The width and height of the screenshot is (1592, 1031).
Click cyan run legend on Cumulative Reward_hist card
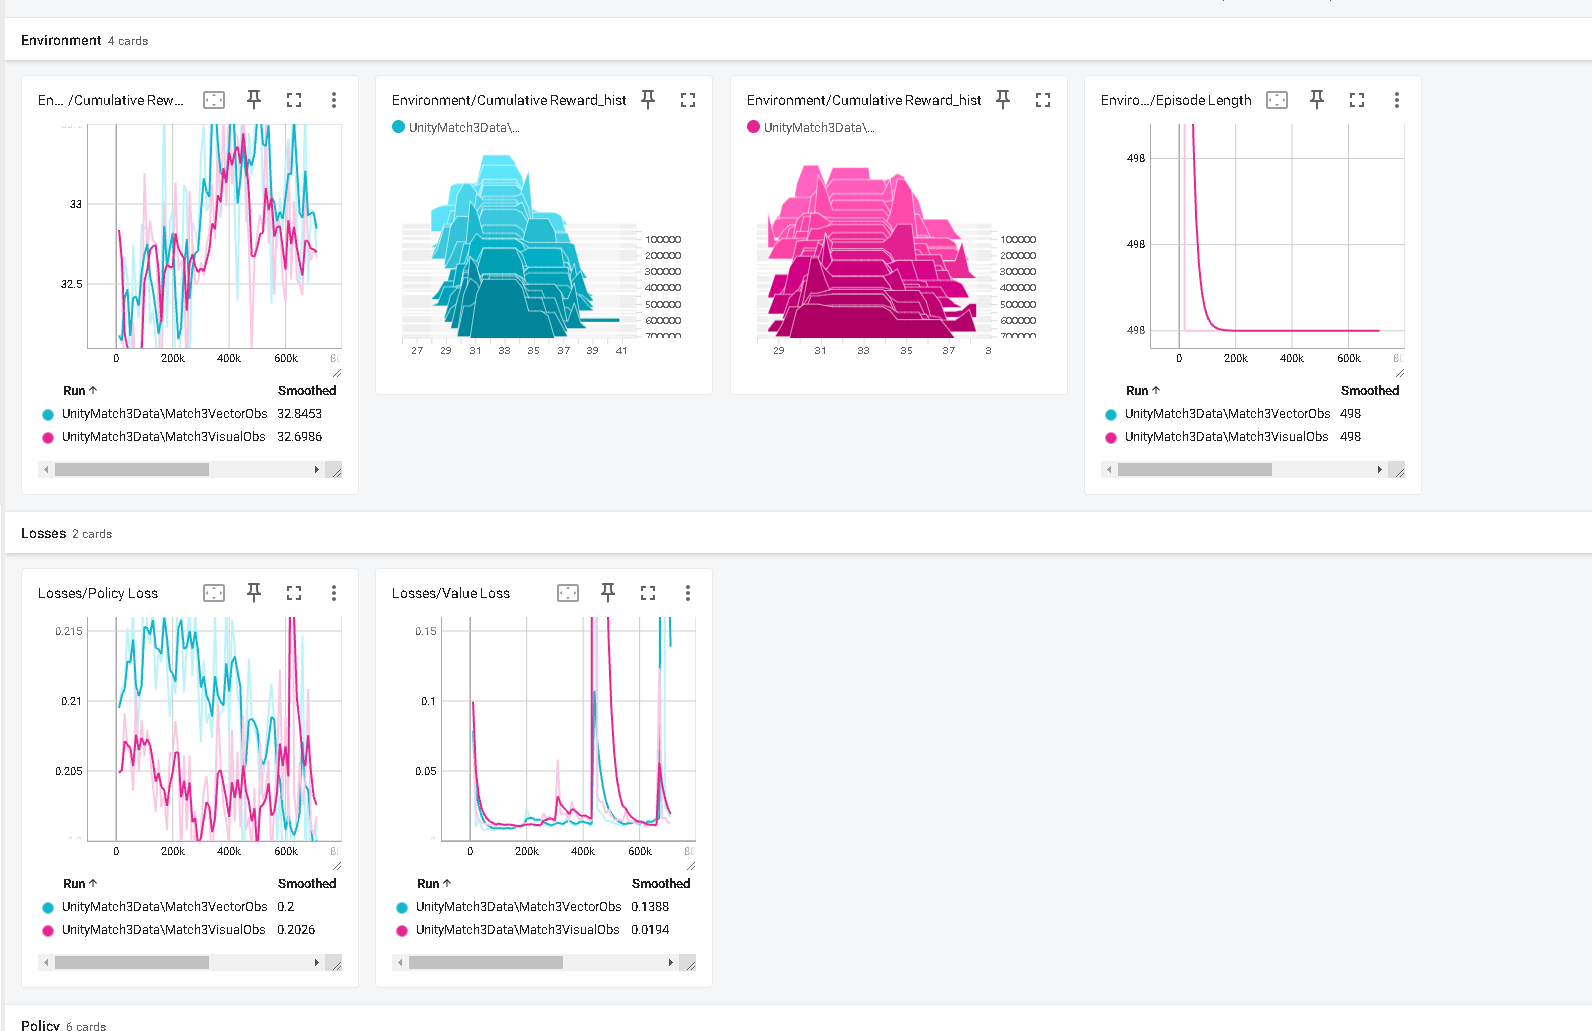pos(456,127)
